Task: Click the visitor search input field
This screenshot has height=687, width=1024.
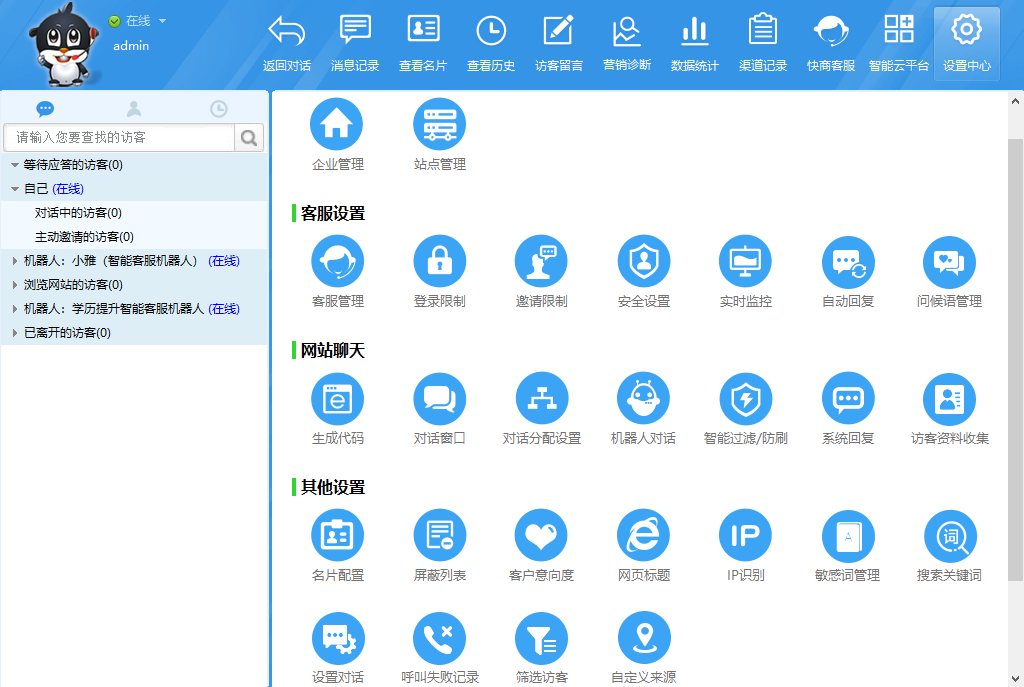Action: point(120,137)
